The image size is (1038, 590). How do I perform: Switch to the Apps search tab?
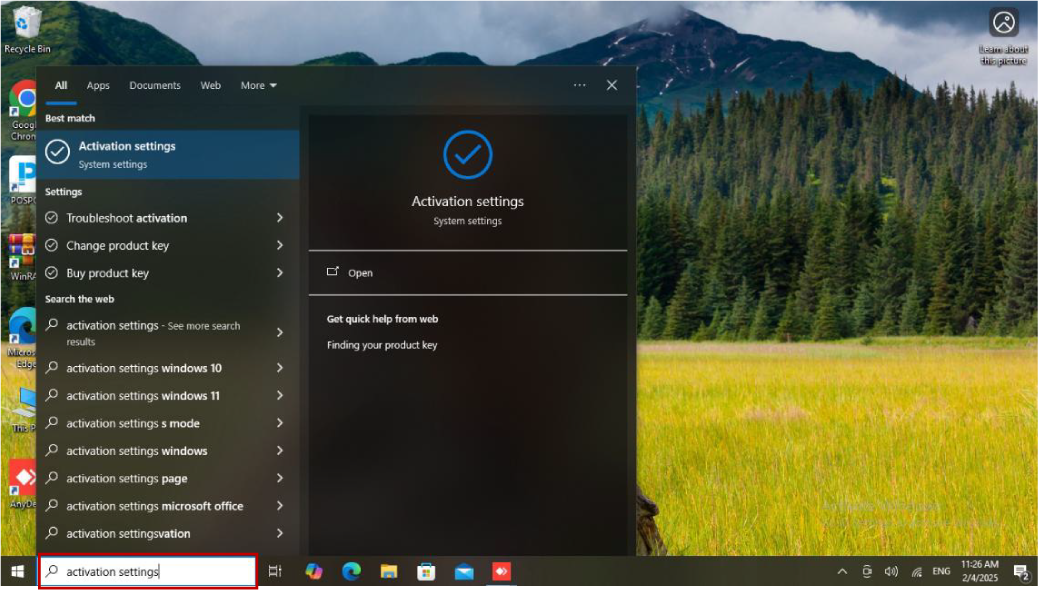click(x=98, y=86)
